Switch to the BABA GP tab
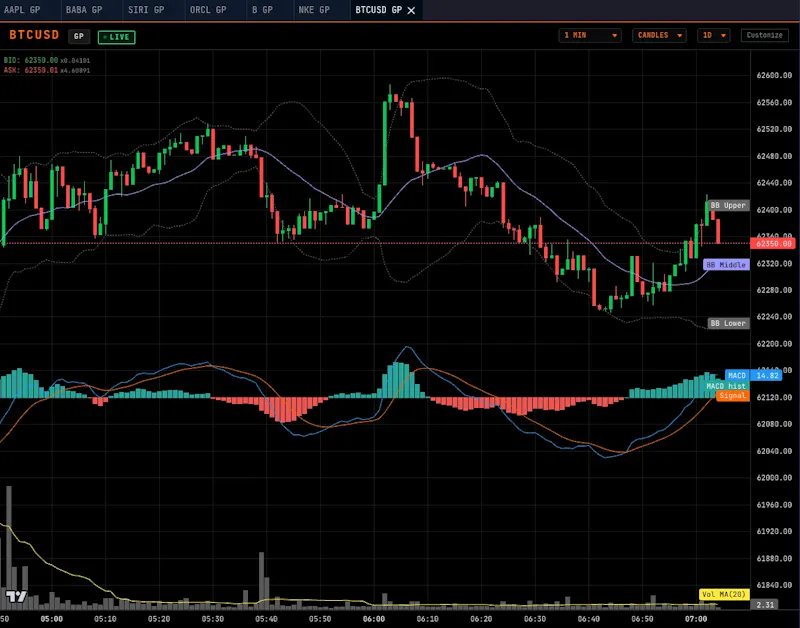This screenshot has height=628, width=800. pyautogui.click(x=84, y=10)
